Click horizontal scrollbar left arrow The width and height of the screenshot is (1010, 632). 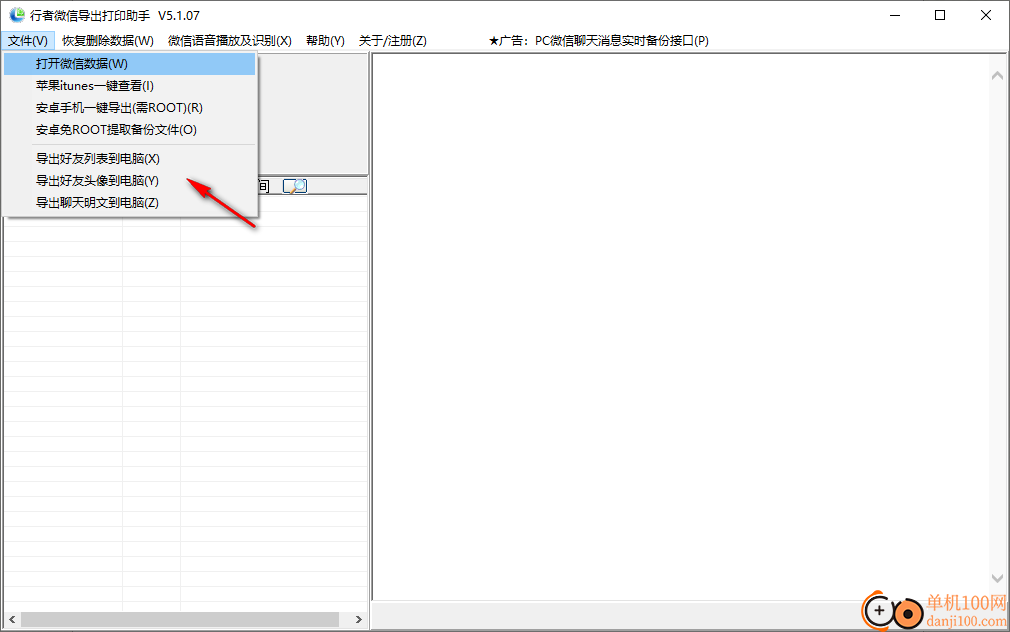pos(12,620)
